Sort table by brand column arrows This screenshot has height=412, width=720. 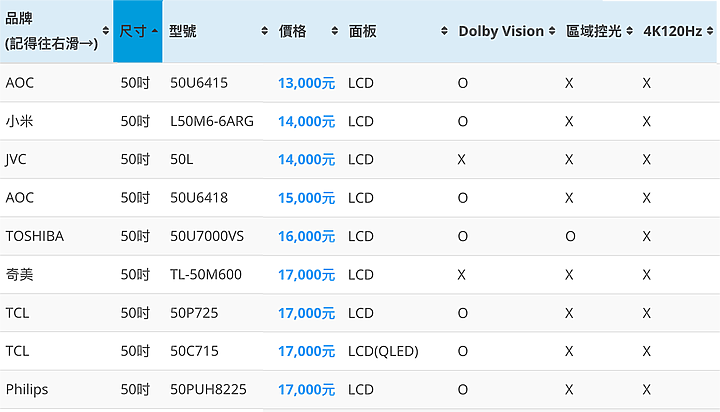[106, 31]
